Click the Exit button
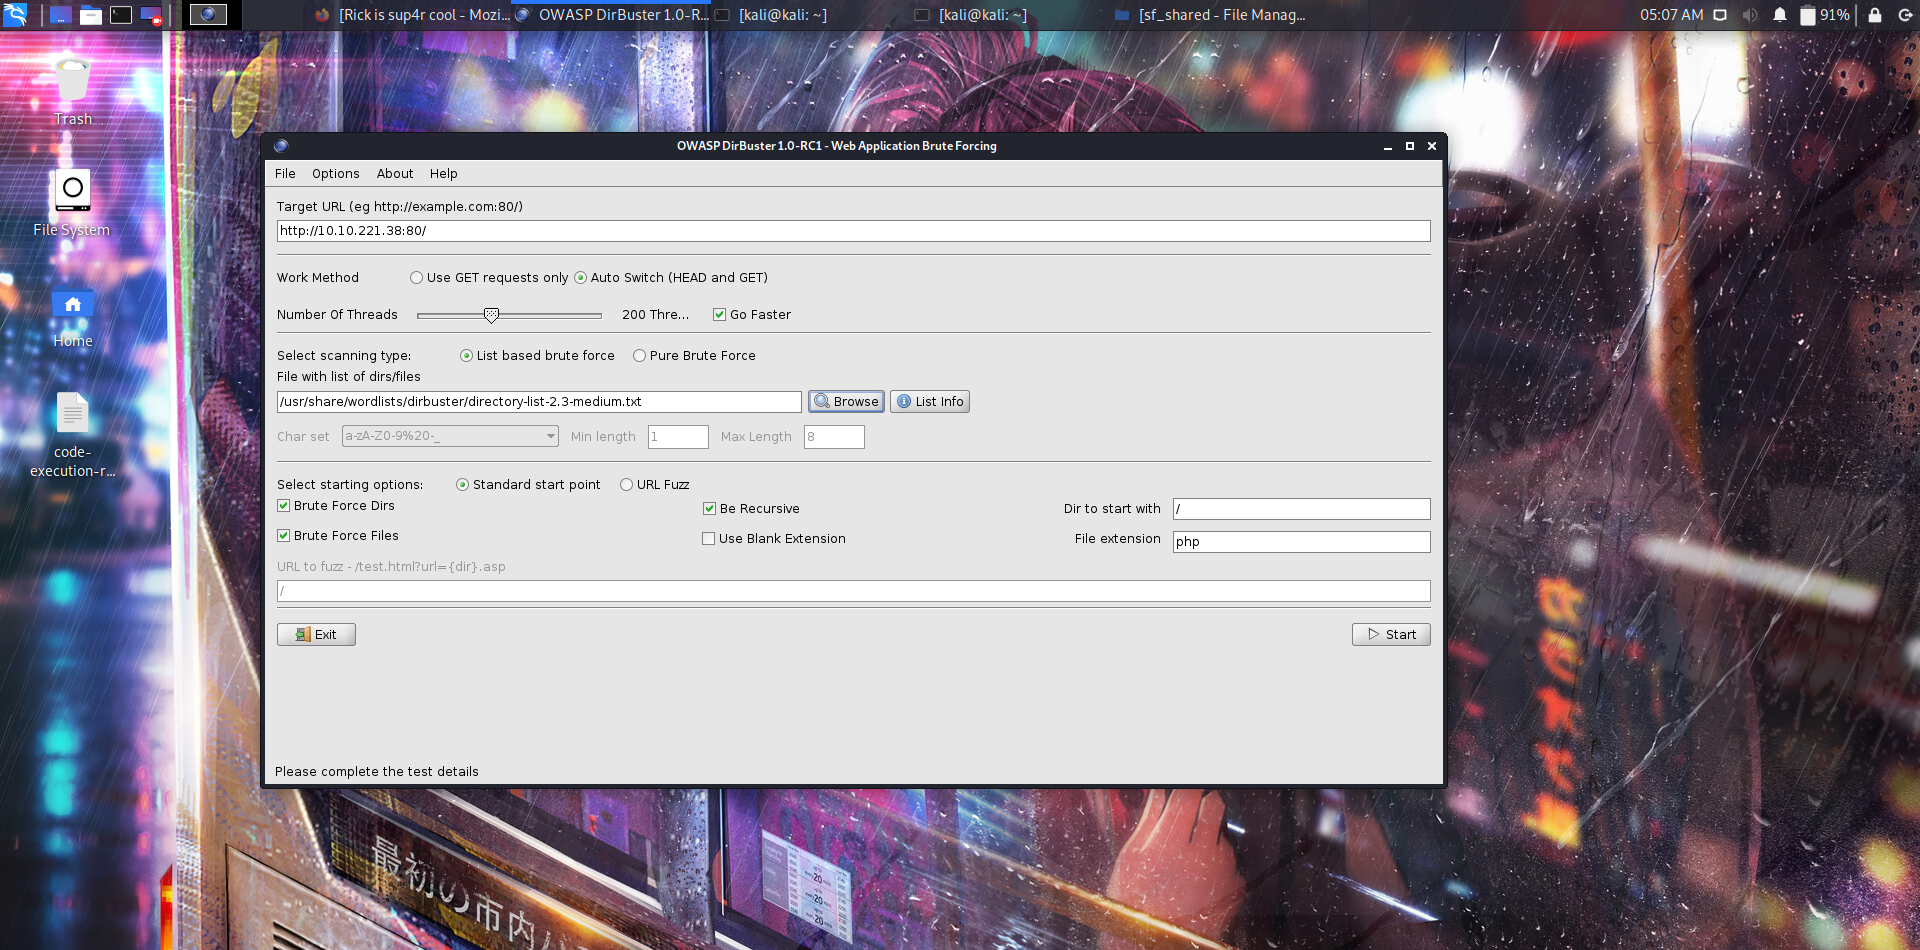Screen dimensions: 1920x950 point(316,635)
